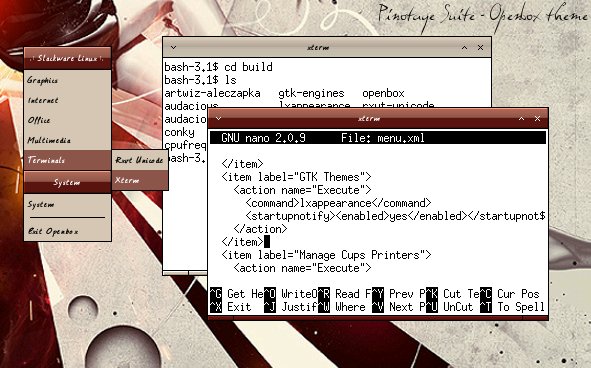Click conky in the back xterm listing
The image size is (591, 368).
[179, 132]
